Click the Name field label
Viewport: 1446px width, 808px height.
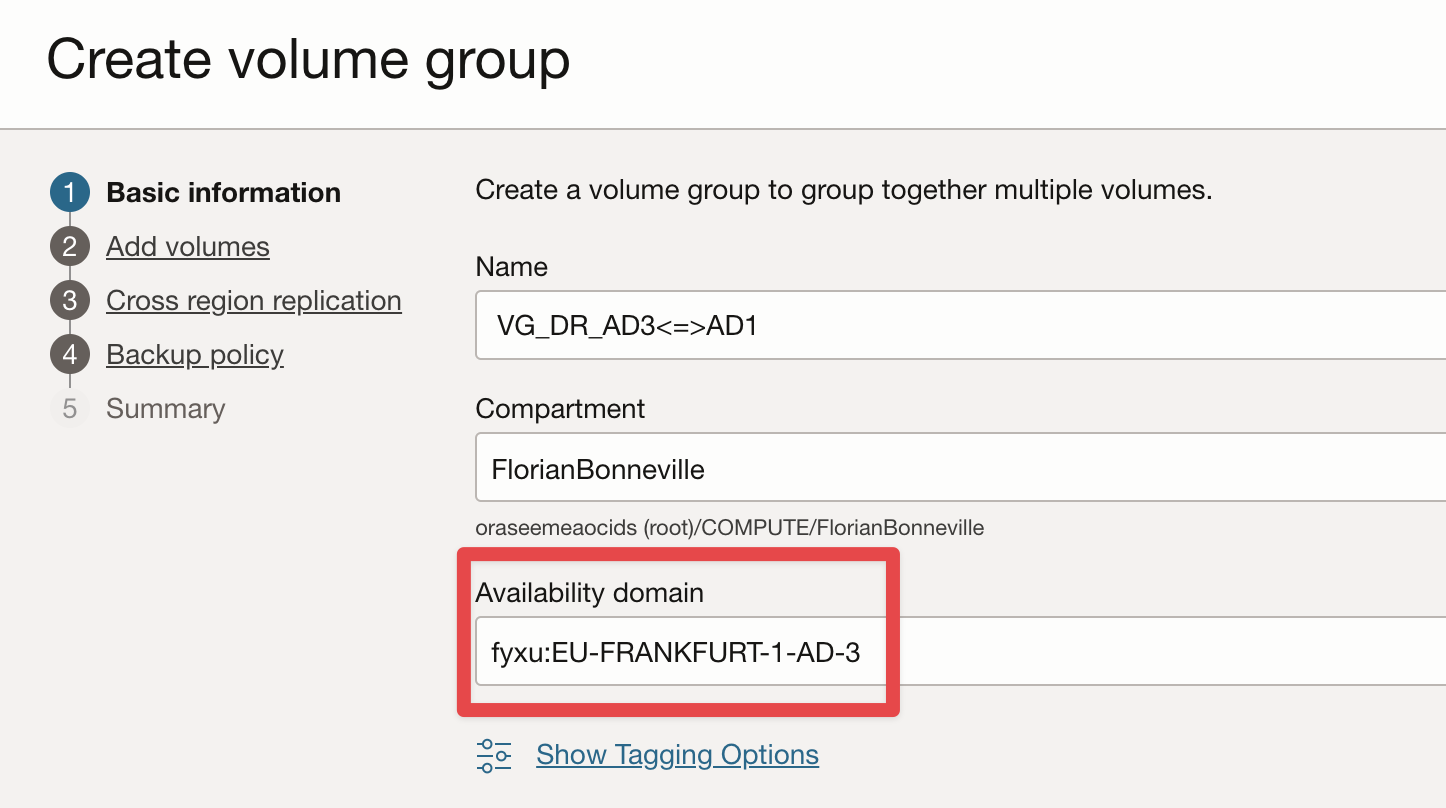[511, 267]
